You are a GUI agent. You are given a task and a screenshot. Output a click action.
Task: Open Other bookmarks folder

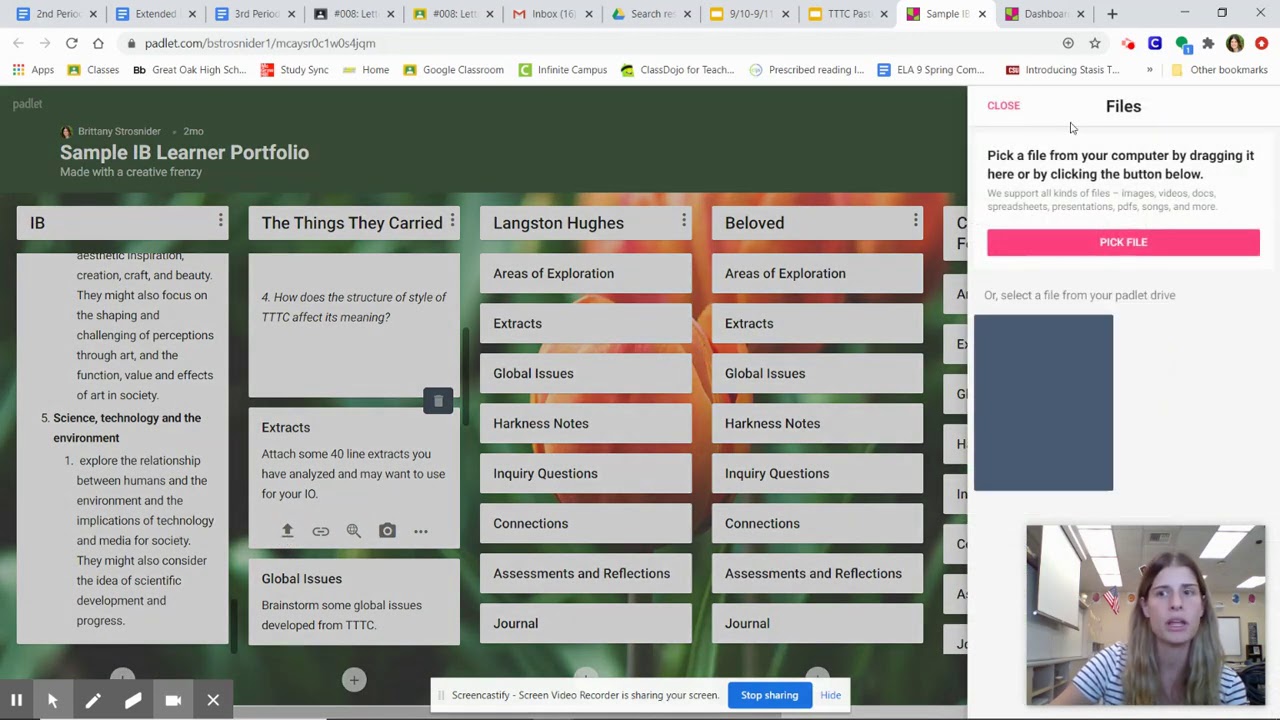point(1218,70)
